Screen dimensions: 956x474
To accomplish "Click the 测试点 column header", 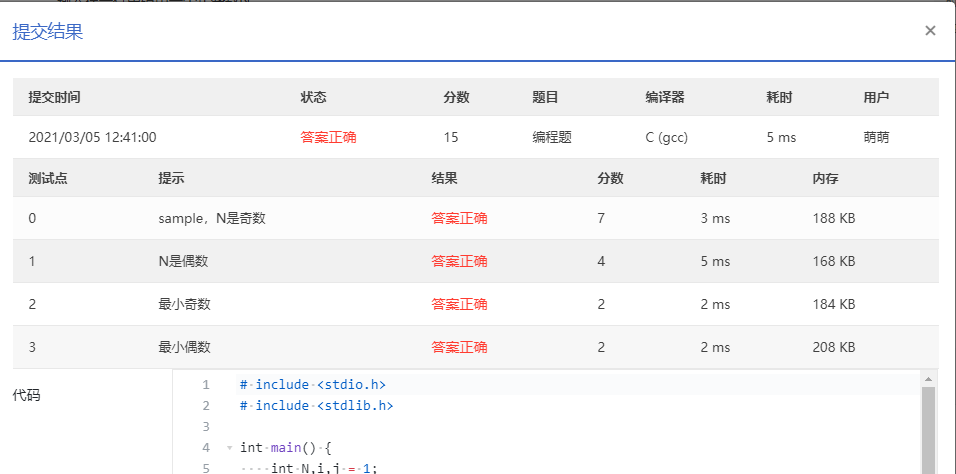I will 48,178.
